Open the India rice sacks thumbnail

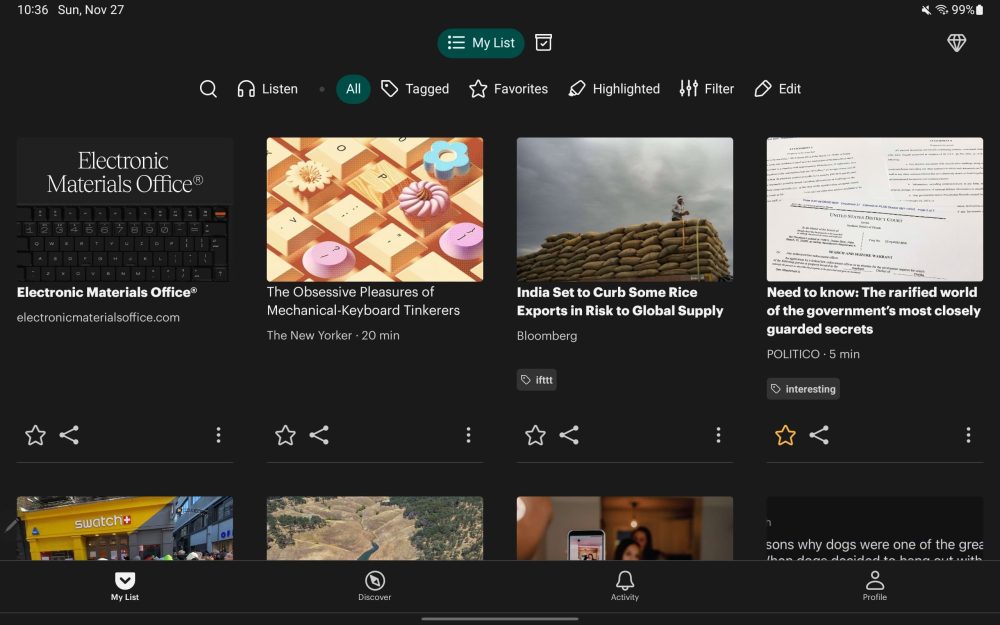click(625, 209)
